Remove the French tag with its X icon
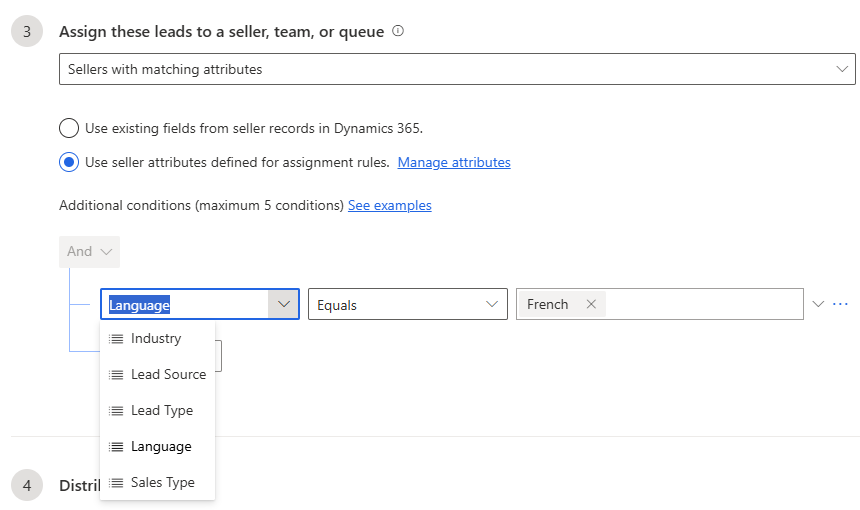 tap(591, 304)
